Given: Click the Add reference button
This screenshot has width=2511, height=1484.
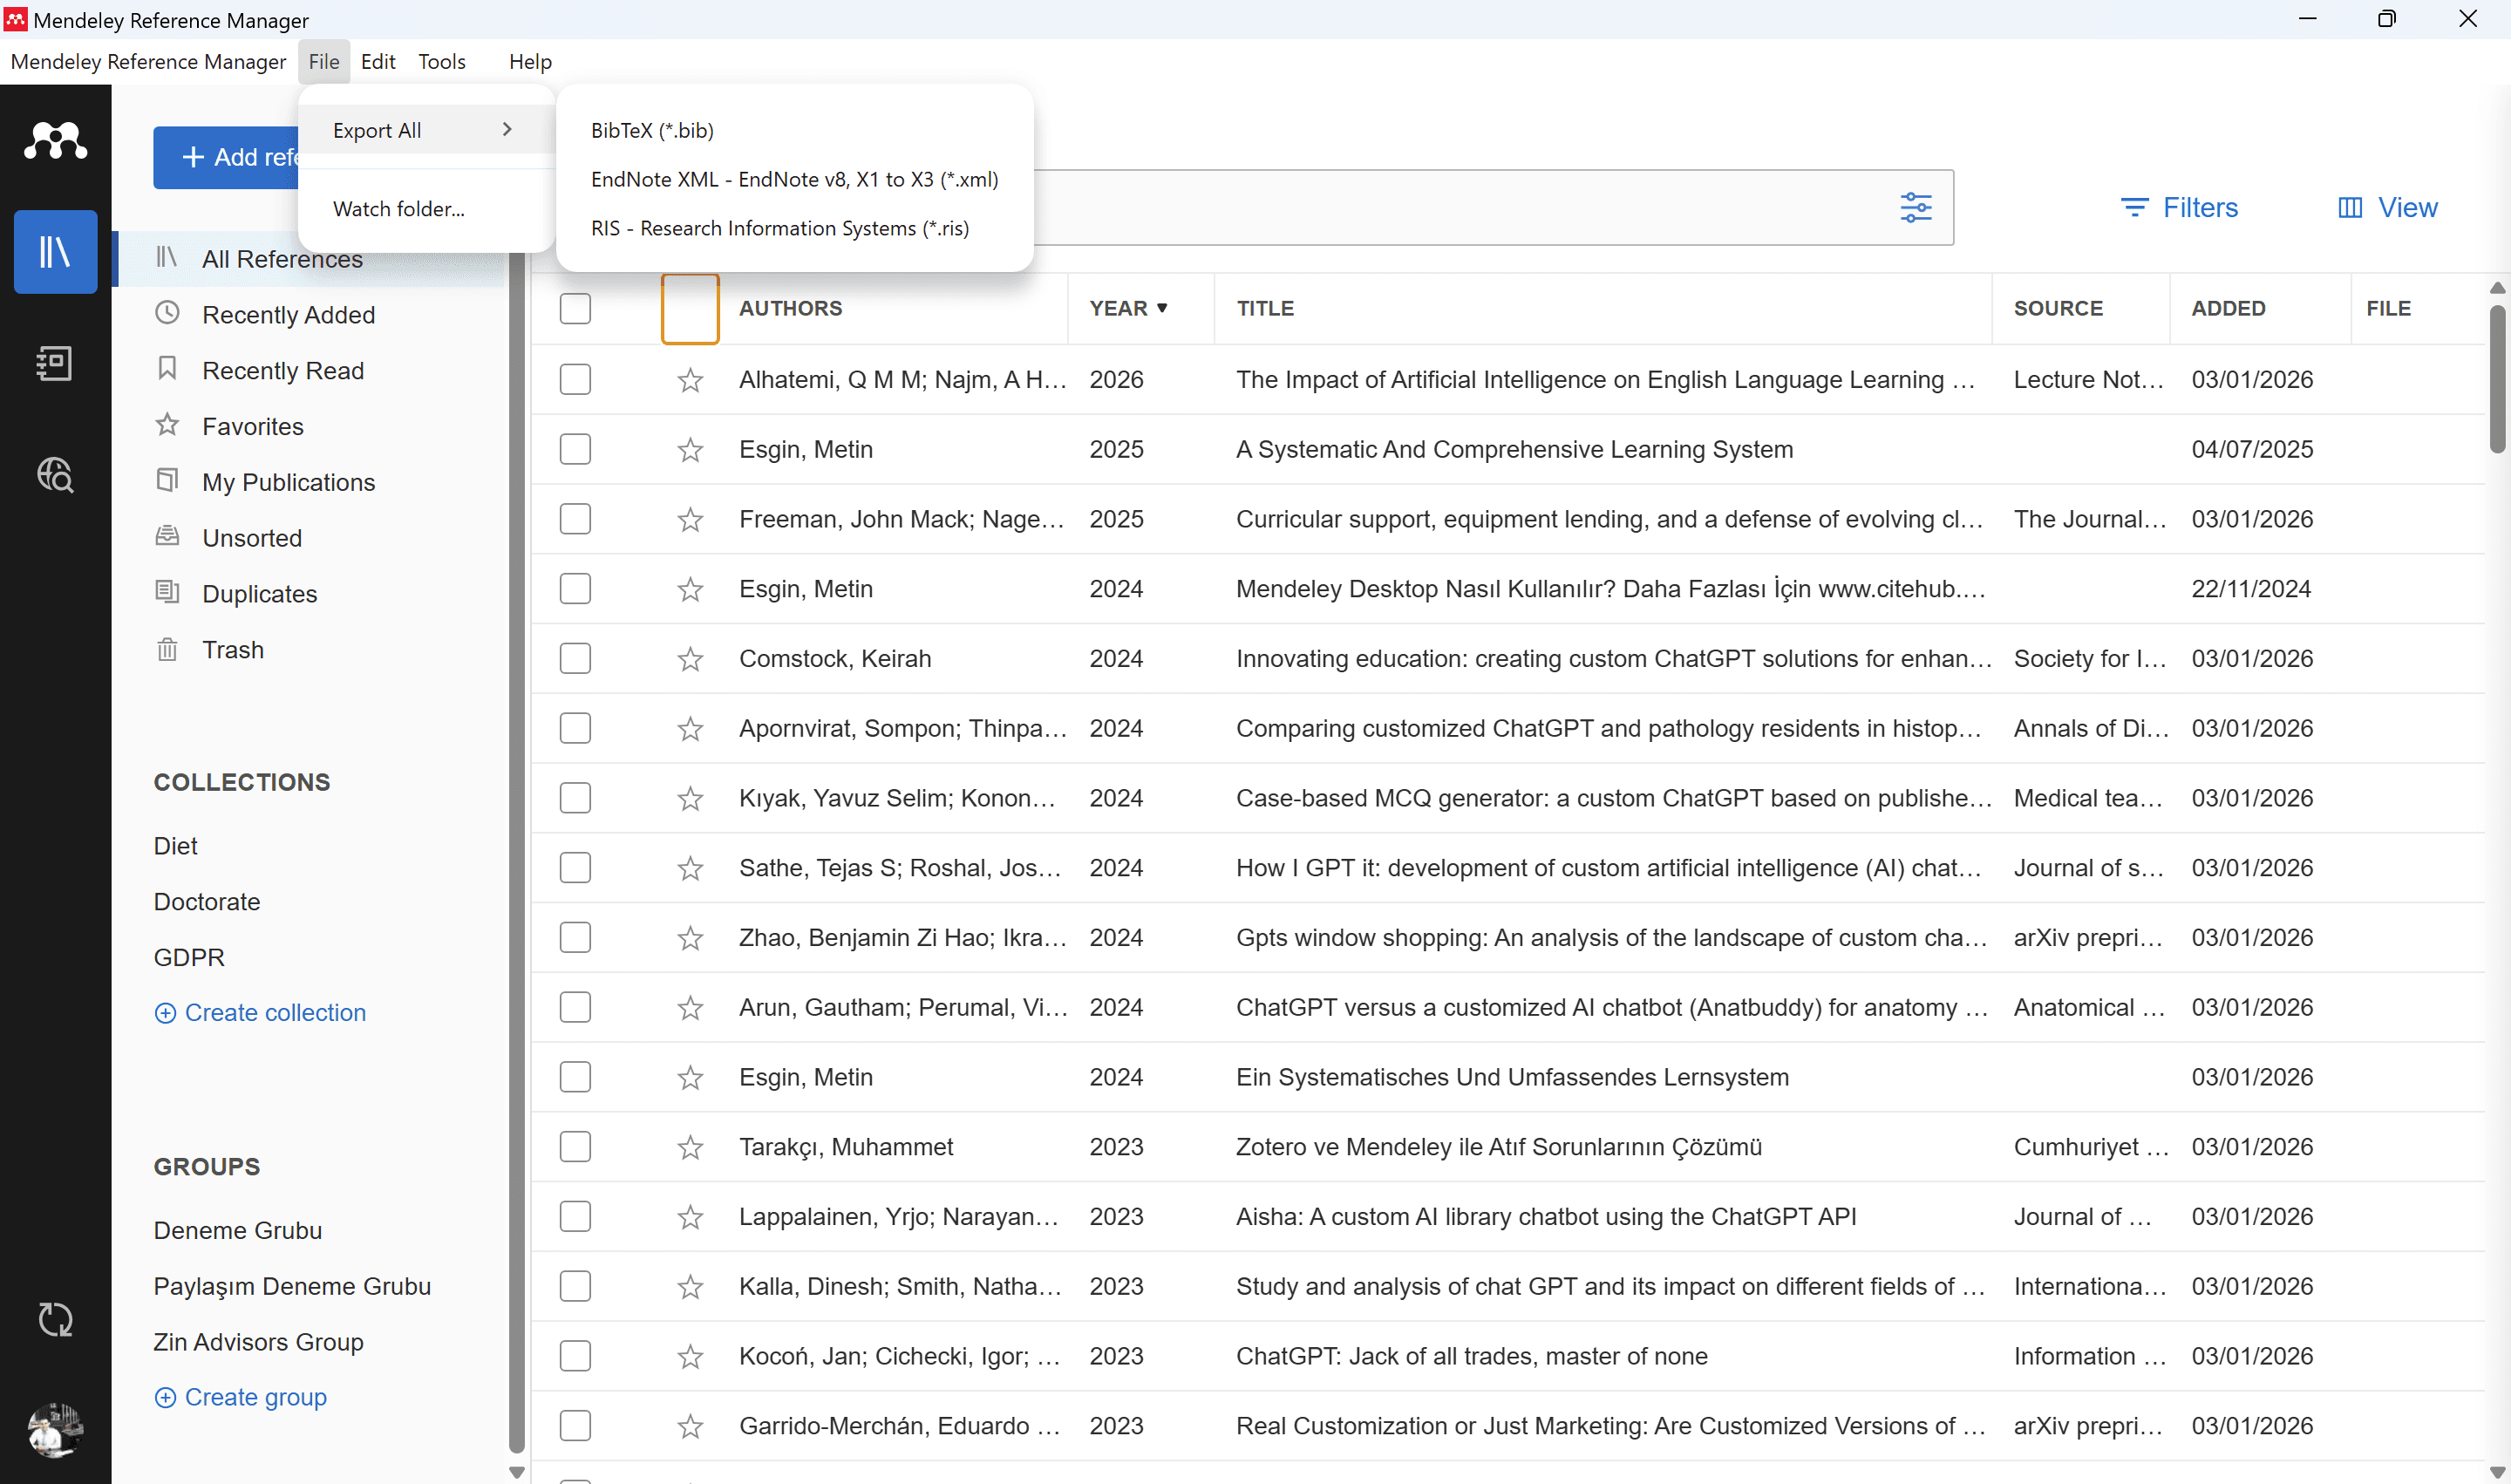Looking at the screenshot, I should pos(226,157).
